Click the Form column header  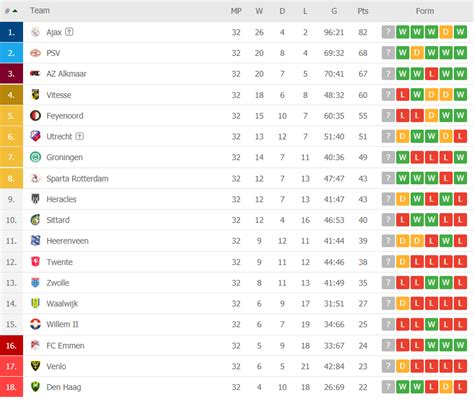click(425, 11)
